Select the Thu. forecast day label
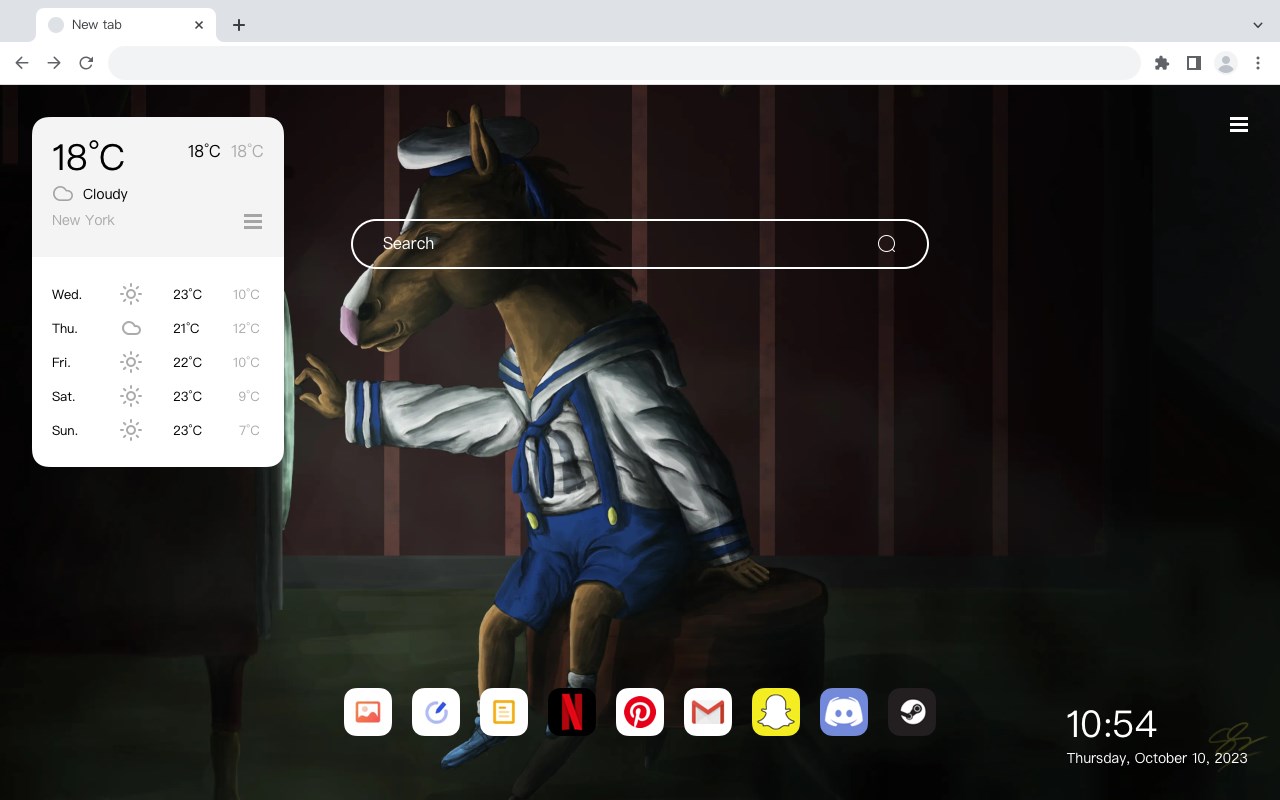The width and height of the screenshot is (1280, 800). (x=65, y=329)
